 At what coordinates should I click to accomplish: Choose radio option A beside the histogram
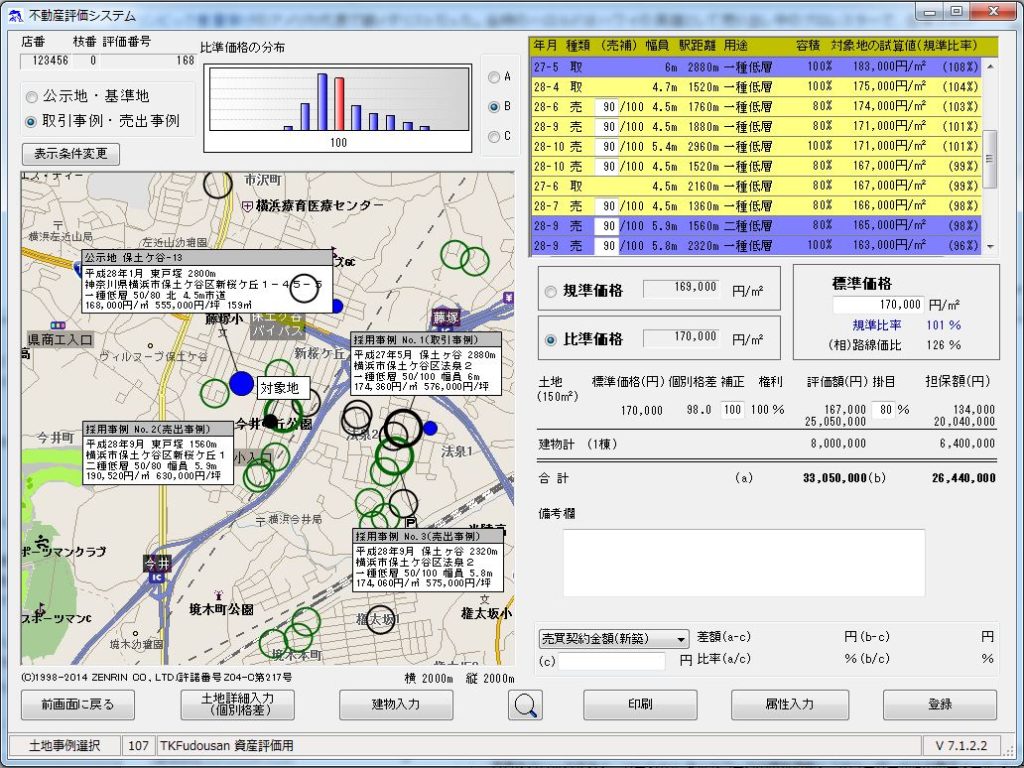[493, 77]
